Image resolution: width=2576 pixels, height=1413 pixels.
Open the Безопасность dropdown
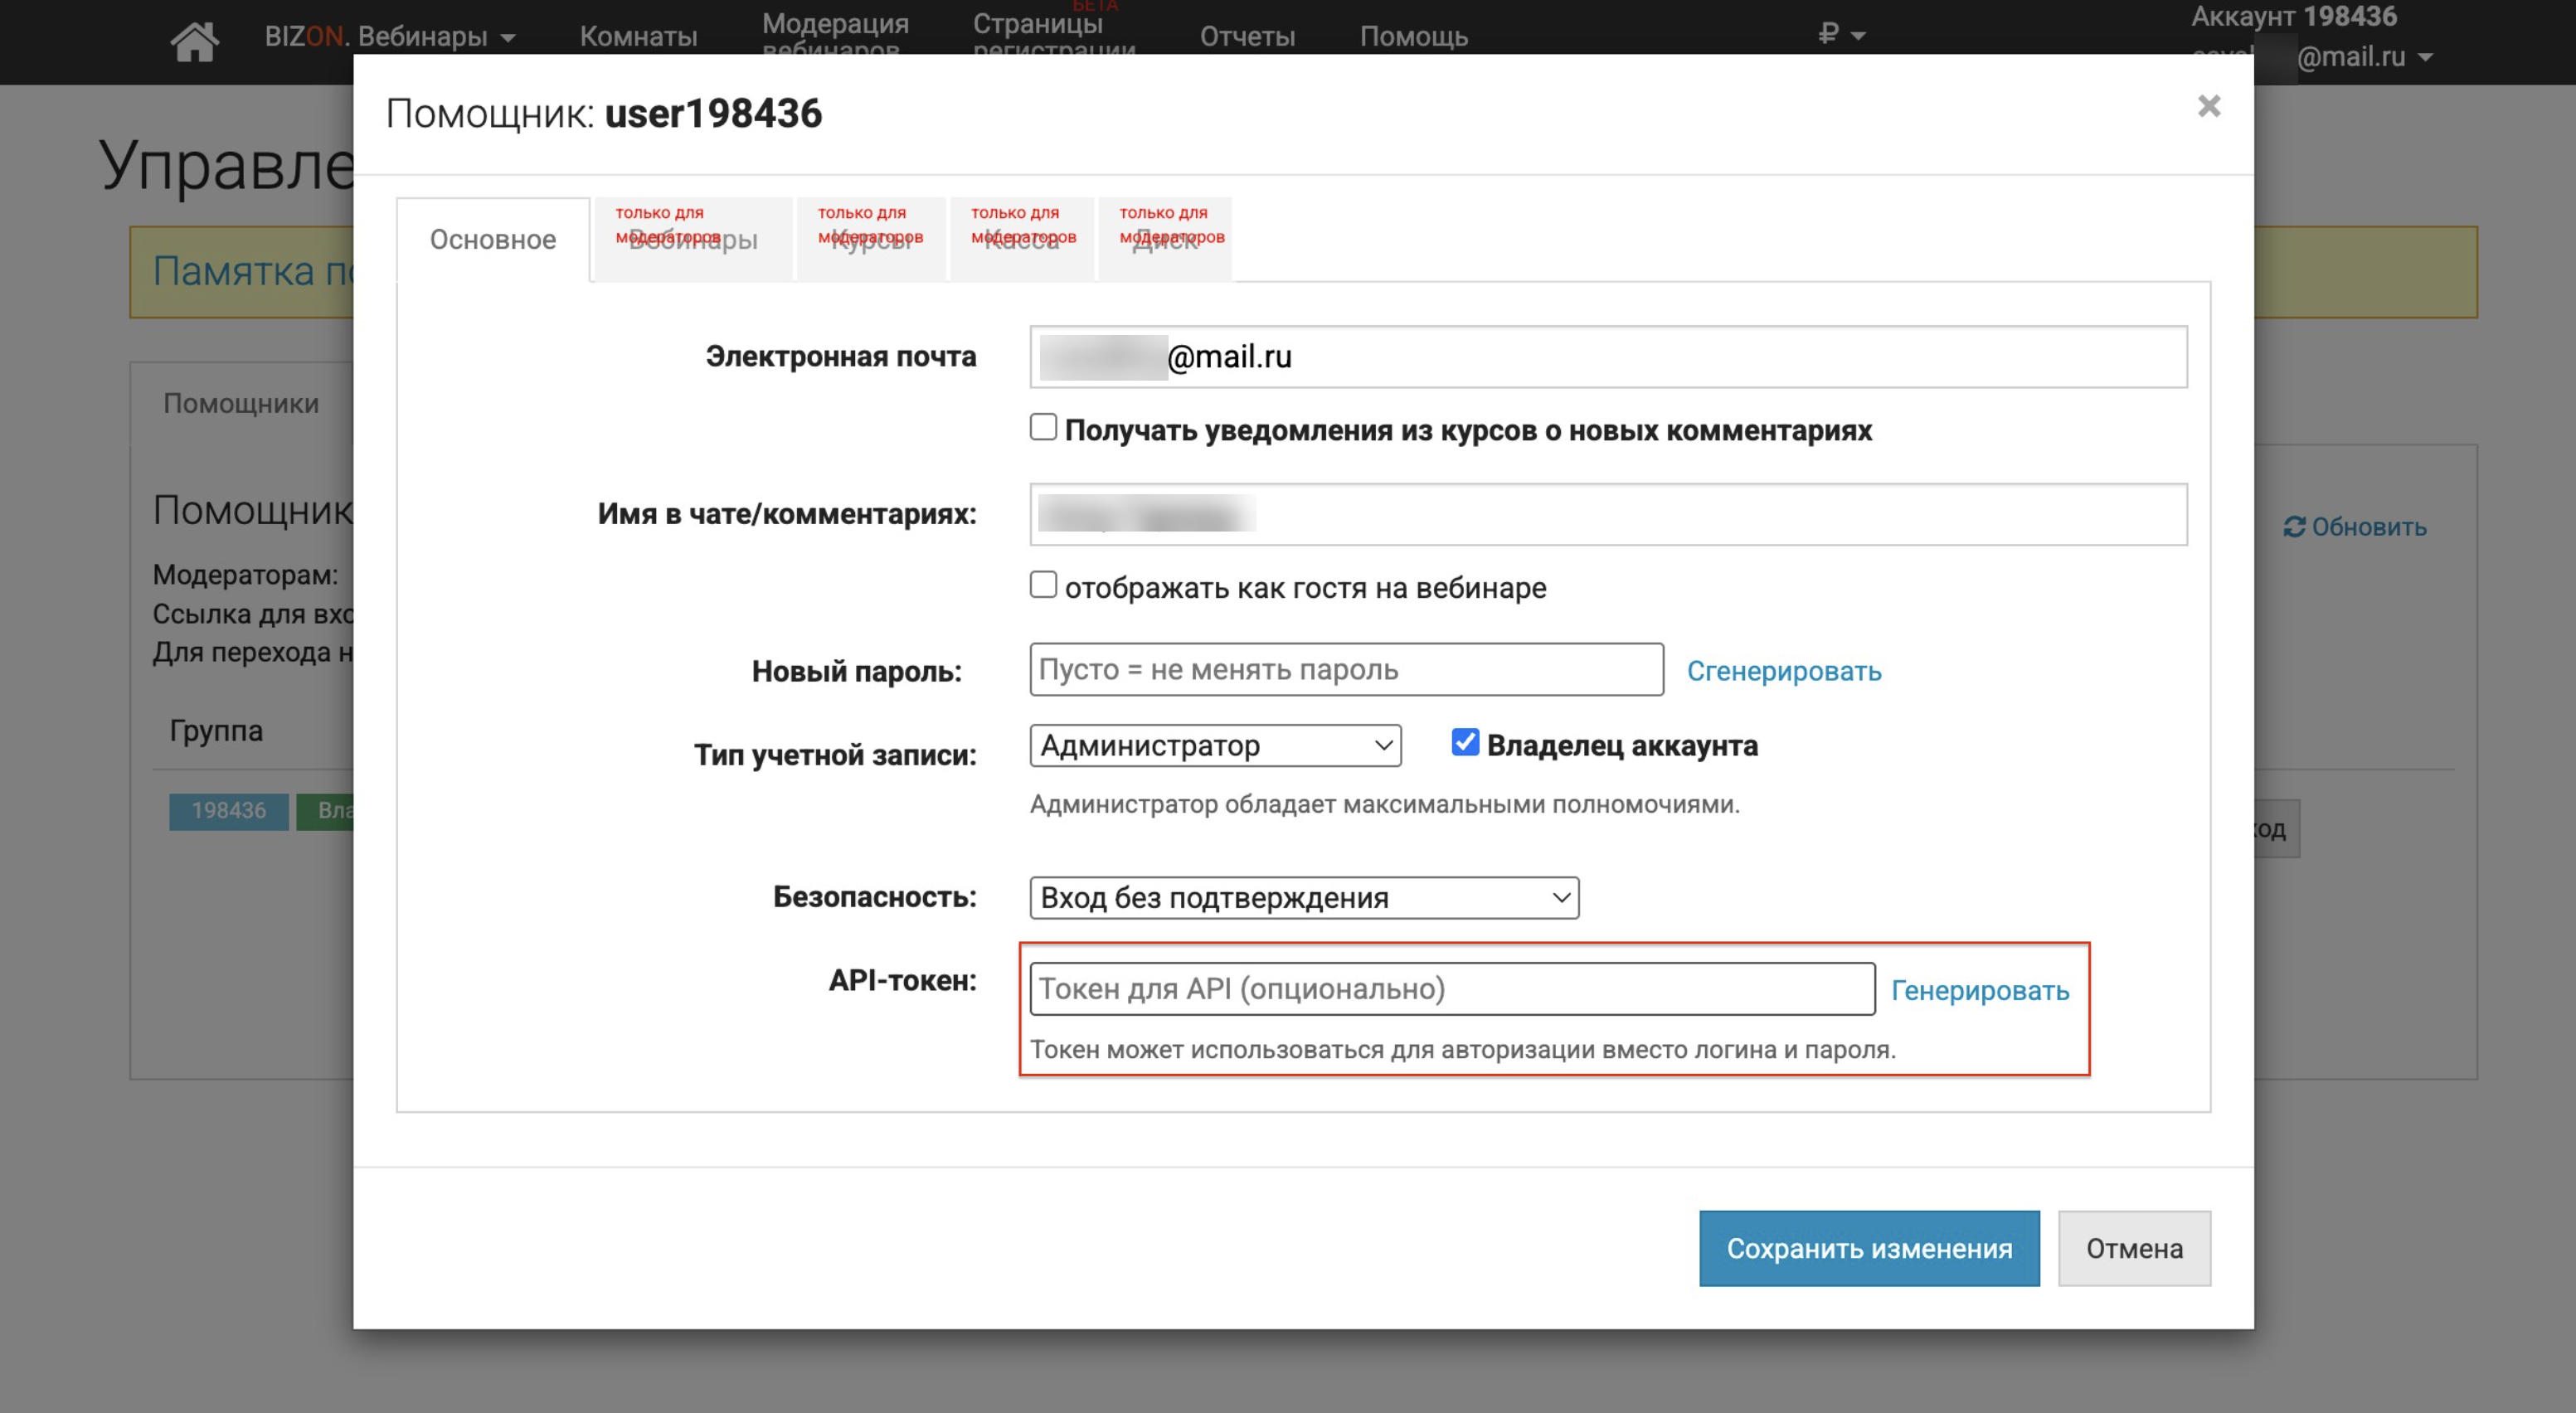(1304, 898)
